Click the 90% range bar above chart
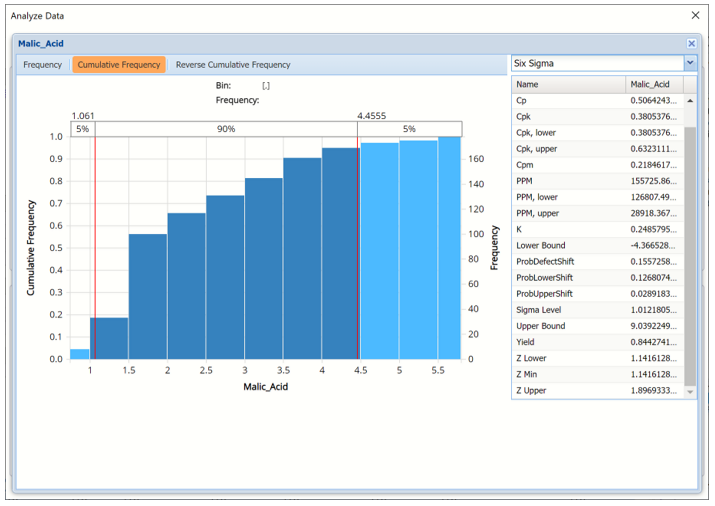This screenshot has width=715, height=506. click(x=227, y=129)
